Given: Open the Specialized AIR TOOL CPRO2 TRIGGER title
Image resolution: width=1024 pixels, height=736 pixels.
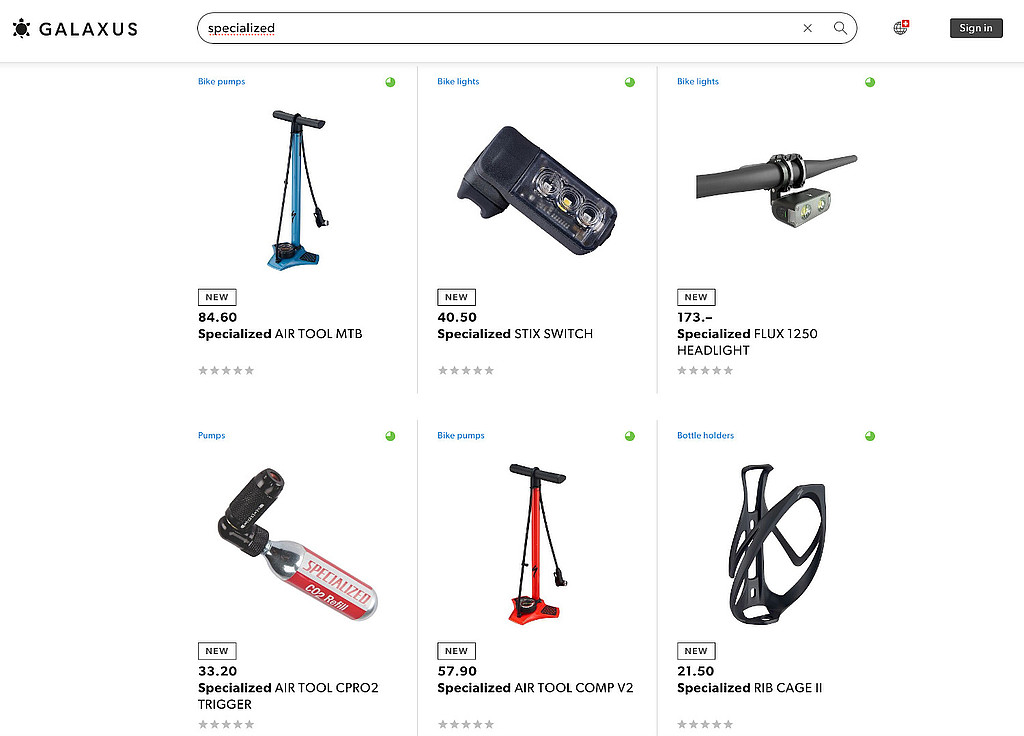Looking at the screenshot, I should point(288,696).
